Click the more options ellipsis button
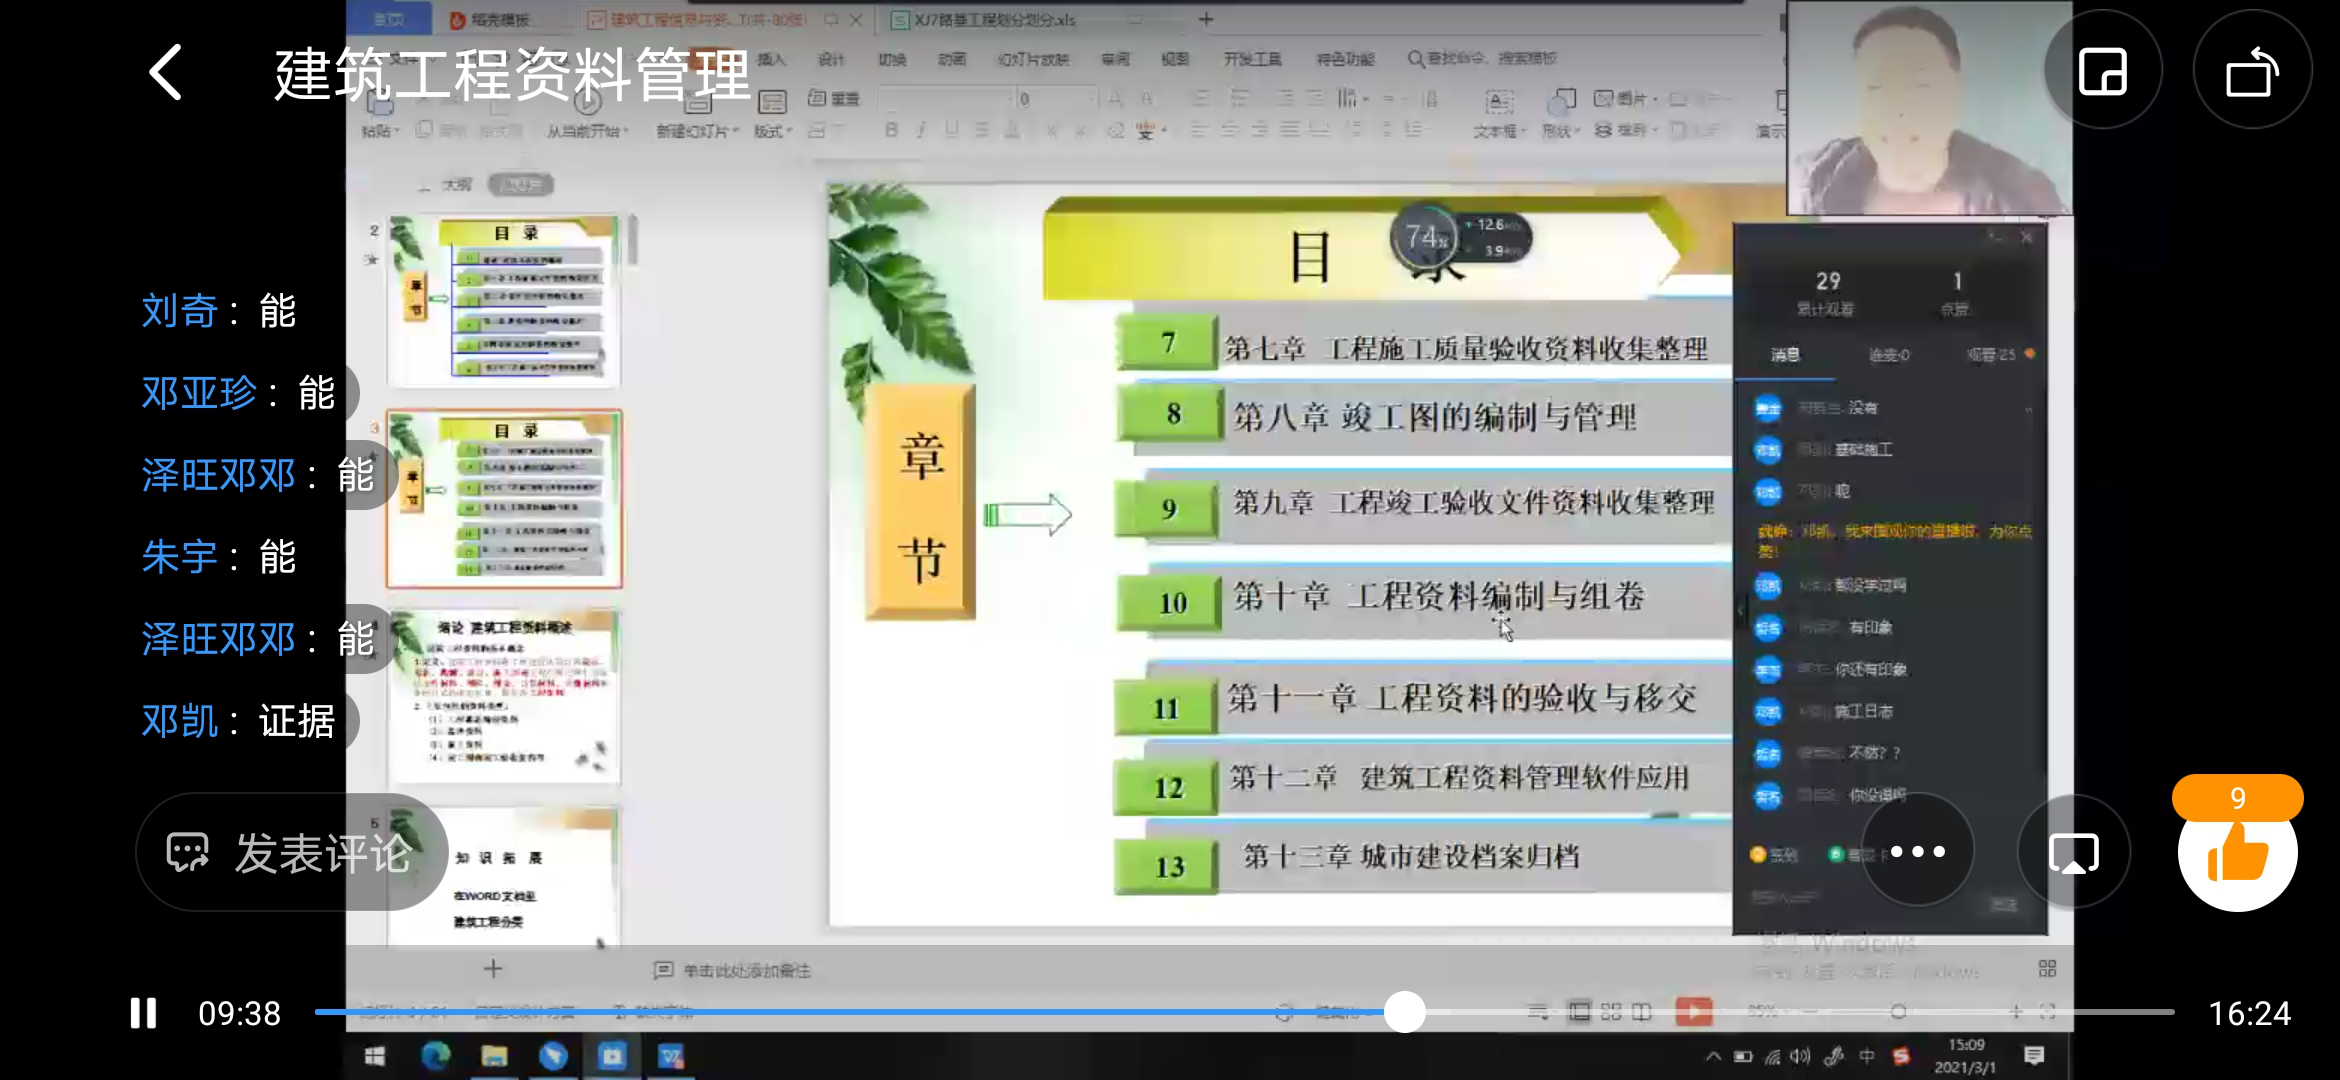 tap(1917, 850)
